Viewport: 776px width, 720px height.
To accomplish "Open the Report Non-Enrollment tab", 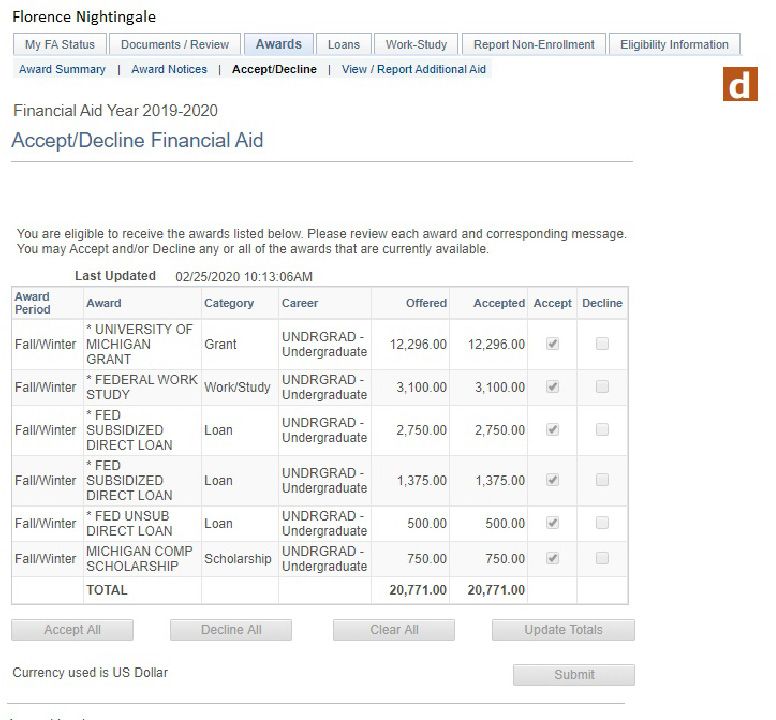I will coord(534,45).
